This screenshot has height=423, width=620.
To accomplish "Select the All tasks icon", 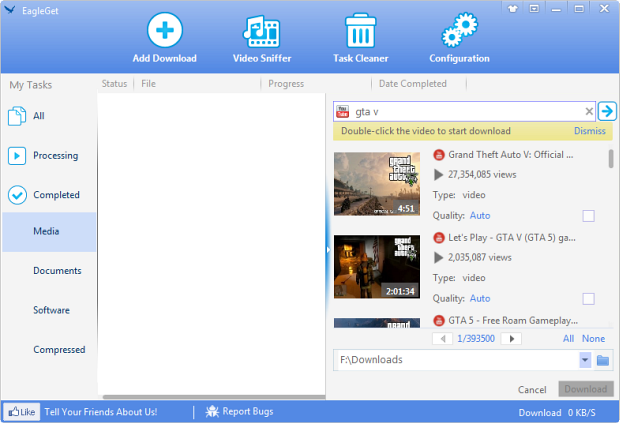I will pyautogui.click(x=17, y=116).
